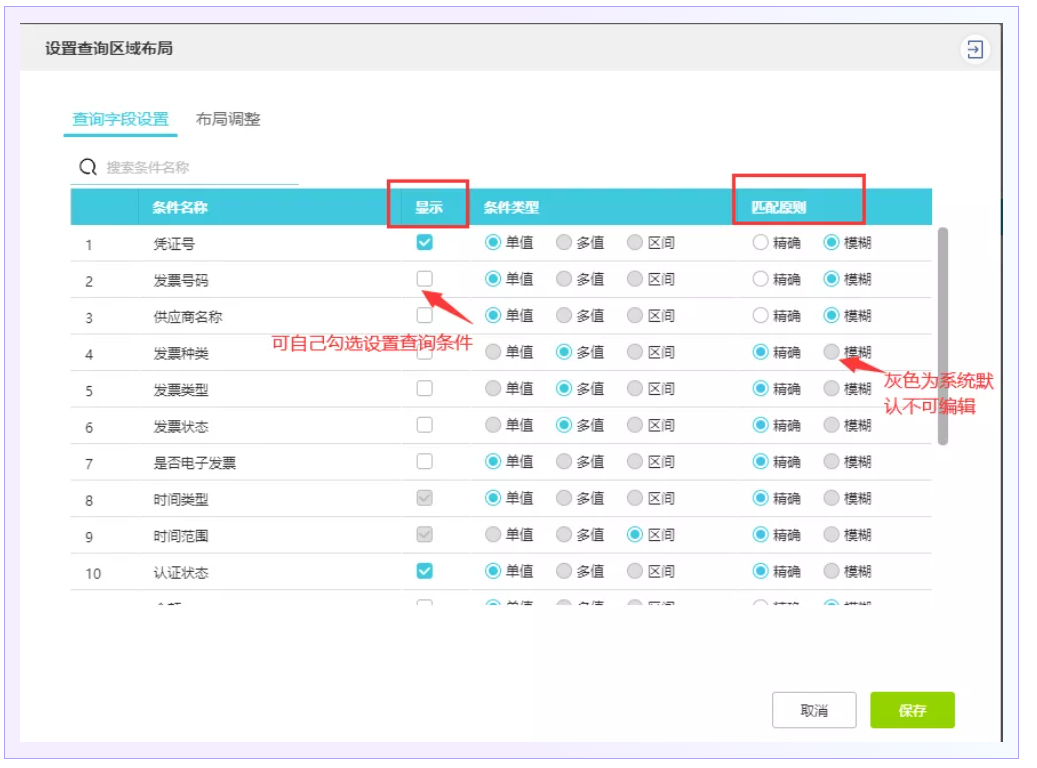Click the search magnifier icon
Image resolution: width=1037 pixels, height=768 pixels.
pos(88,167)
